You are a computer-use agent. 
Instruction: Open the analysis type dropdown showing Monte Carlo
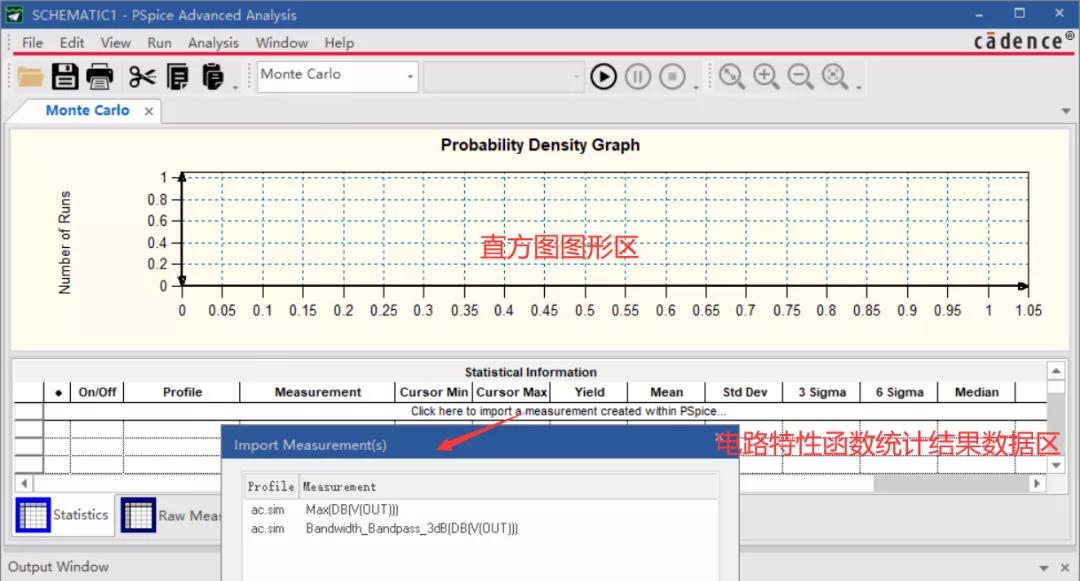coord(338,76)
